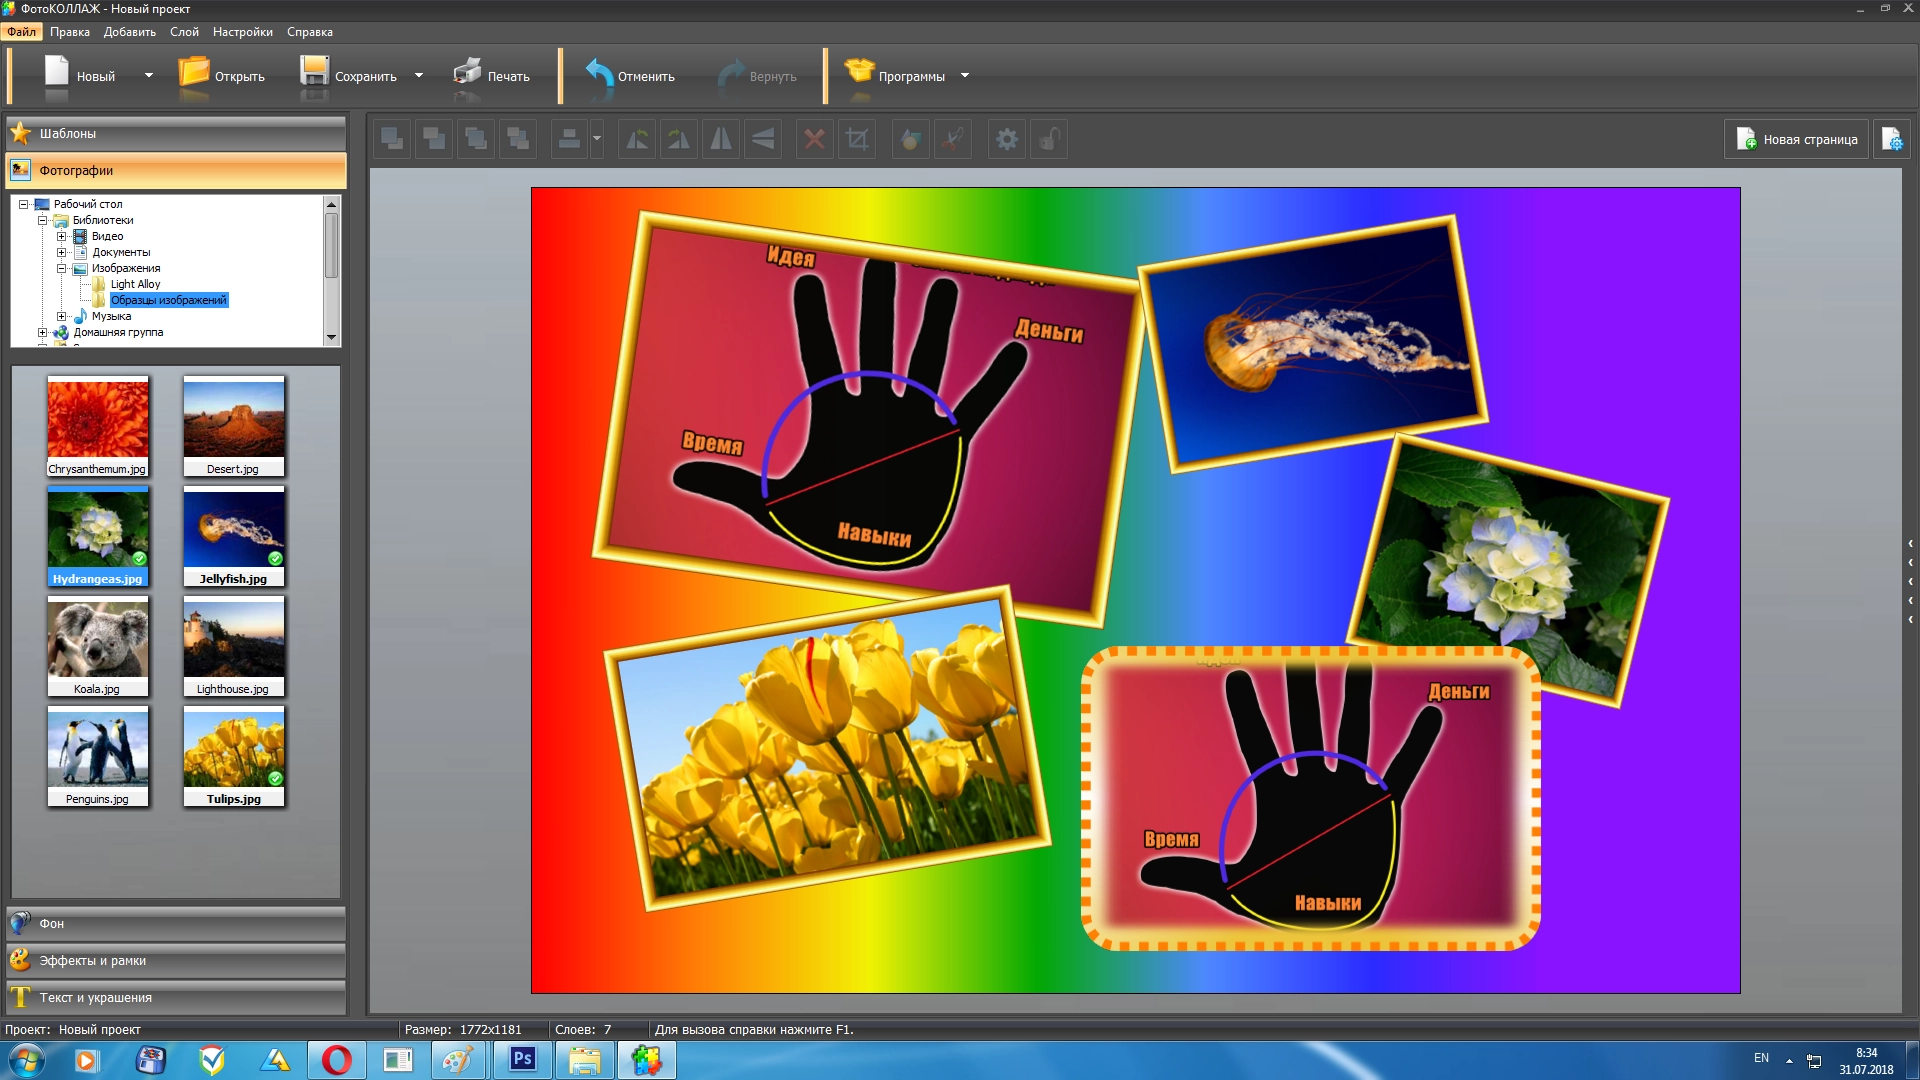Open the Эффекты и рамки panel

click(x=176, y=960)
